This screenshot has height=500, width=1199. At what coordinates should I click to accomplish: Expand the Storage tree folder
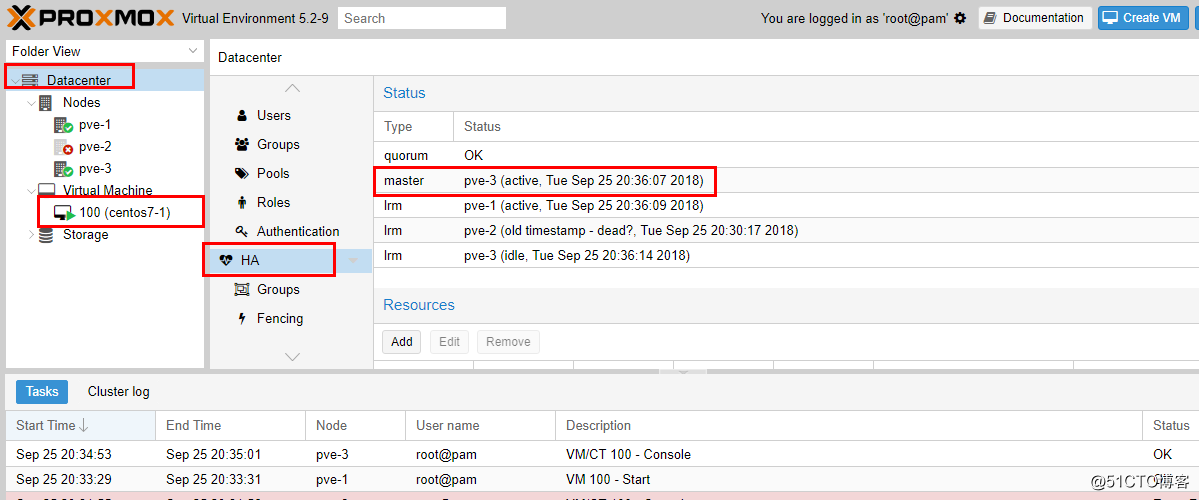tap(31, 235)
